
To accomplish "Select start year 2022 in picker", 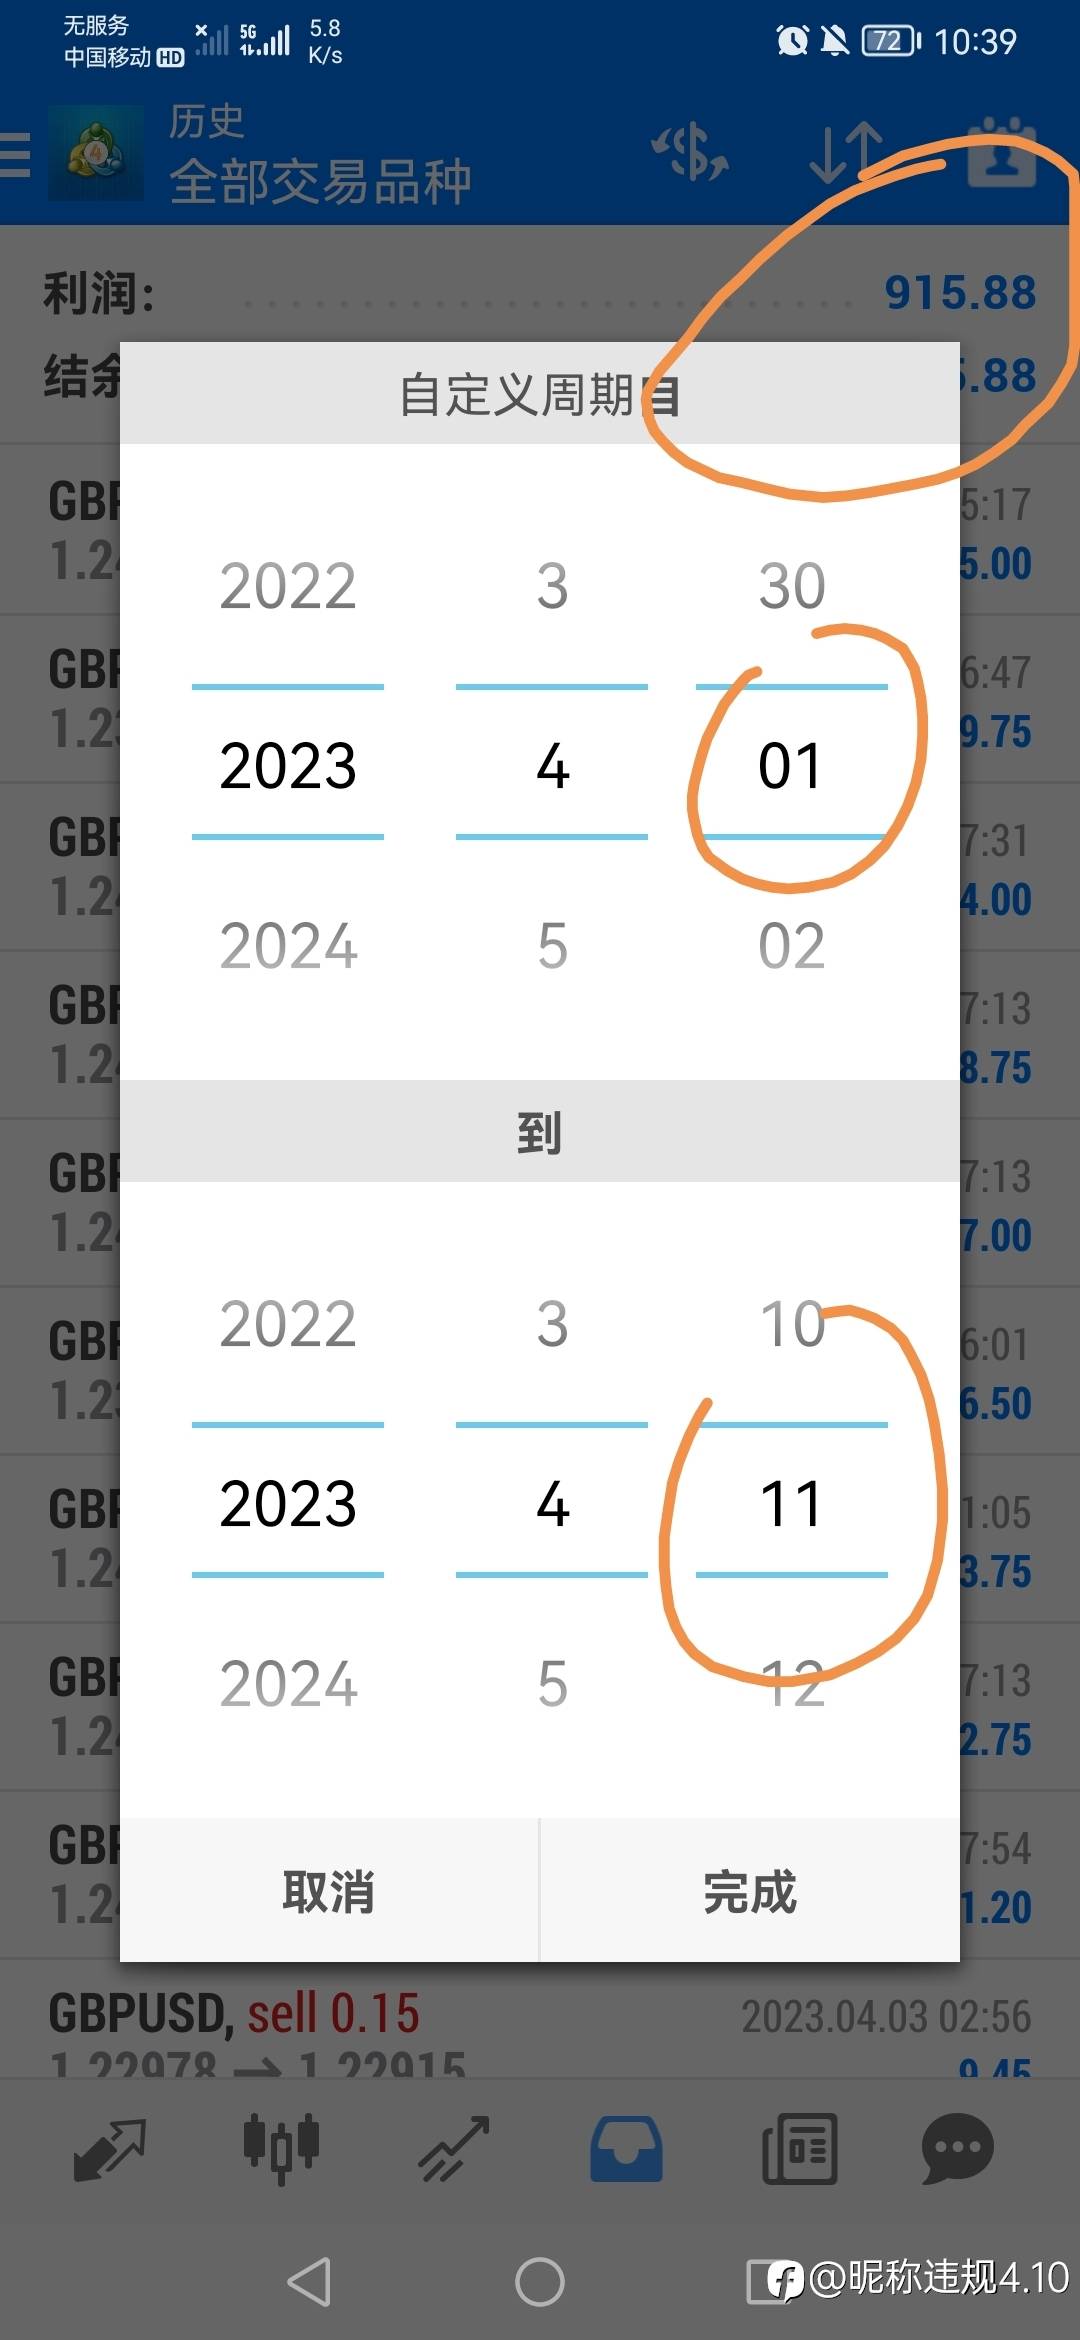I will [x=288, y=586].
